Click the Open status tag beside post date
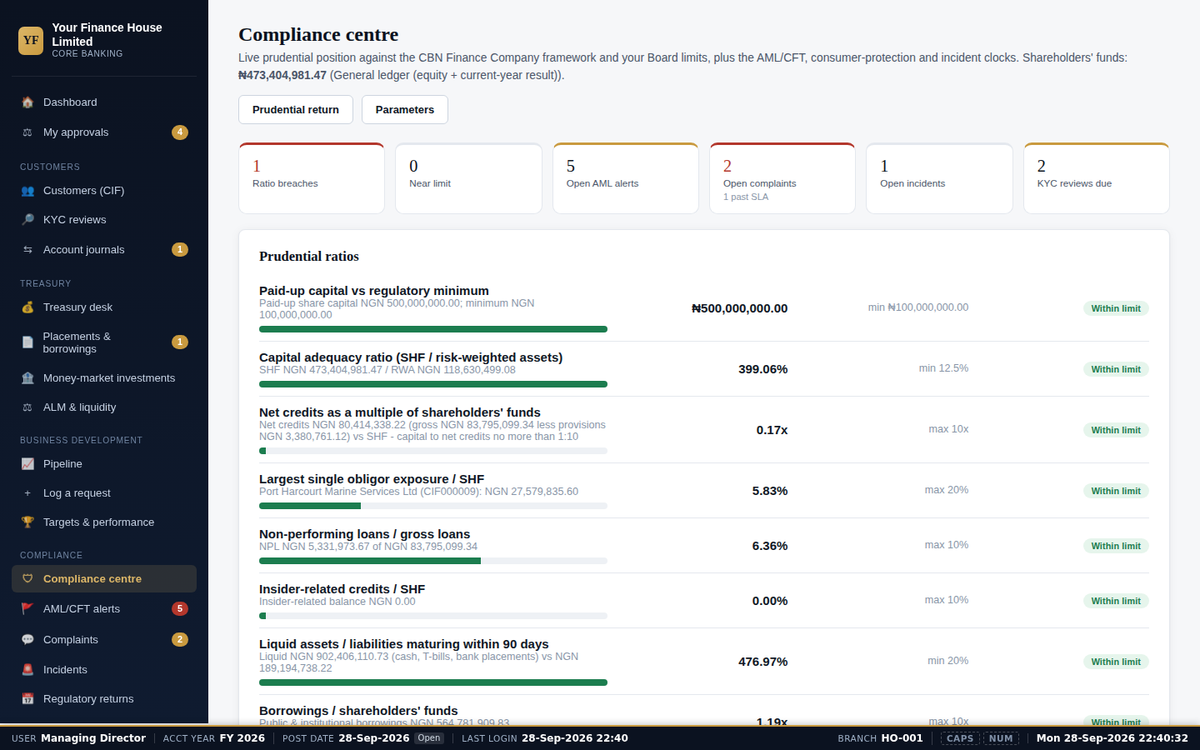Image resolution: width=1200 pixels, height=750 pixels. 429,738
